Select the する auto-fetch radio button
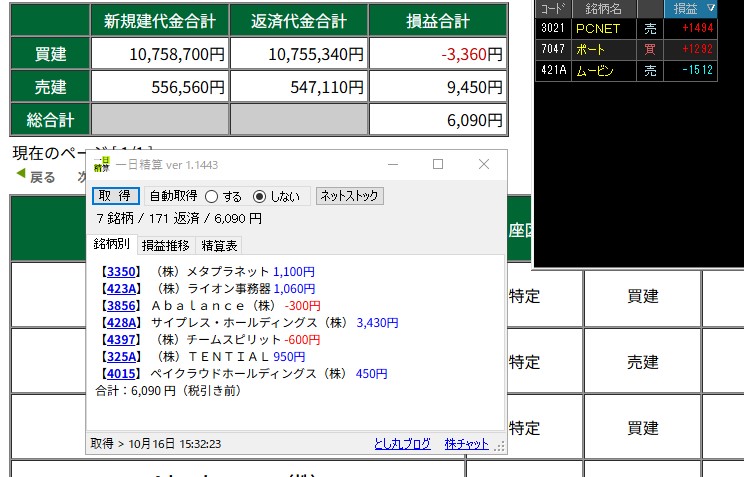Viewport: 744px width, 477px height. [x=212, y=196]
